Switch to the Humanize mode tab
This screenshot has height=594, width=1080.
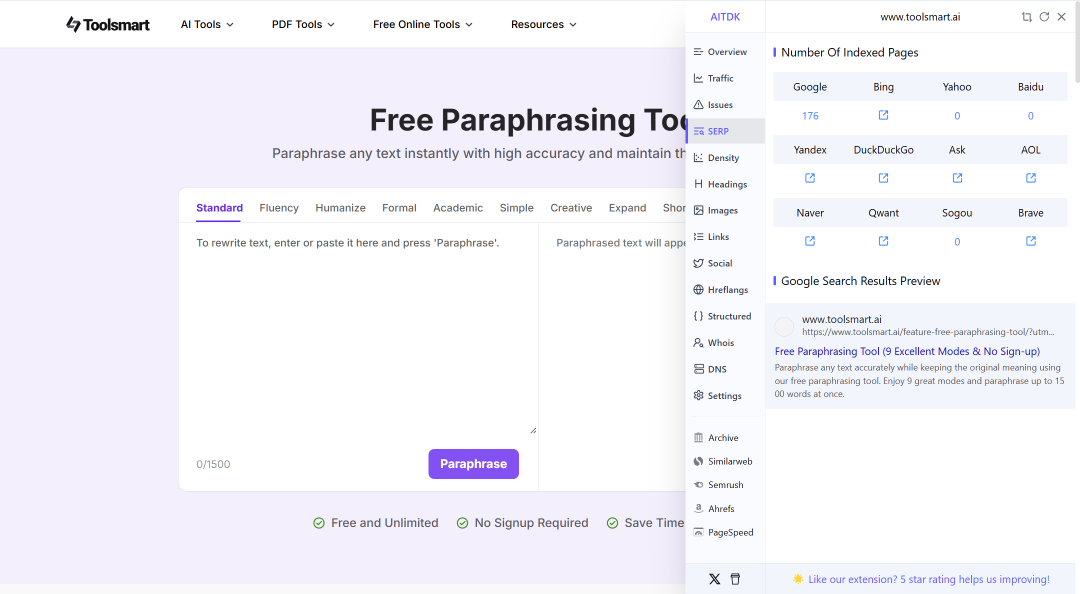tap(340, 207)
